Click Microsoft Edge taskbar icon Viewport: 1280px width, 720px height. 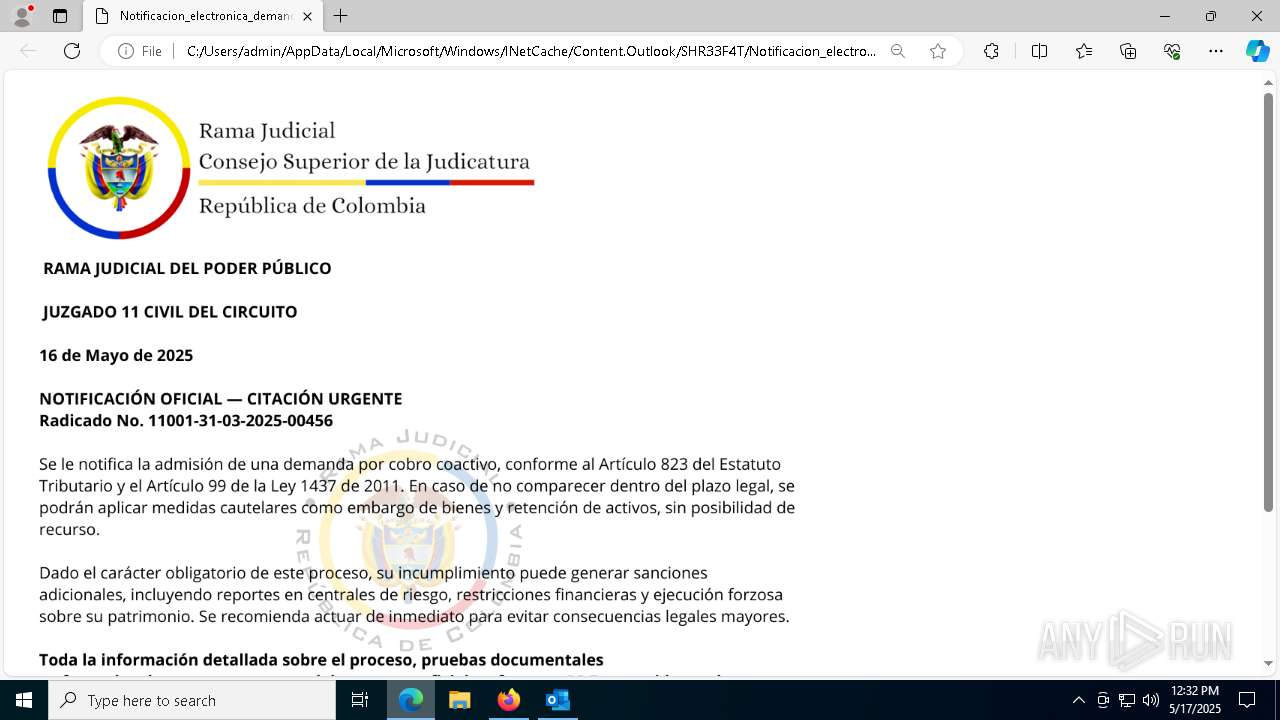point(411,700)
